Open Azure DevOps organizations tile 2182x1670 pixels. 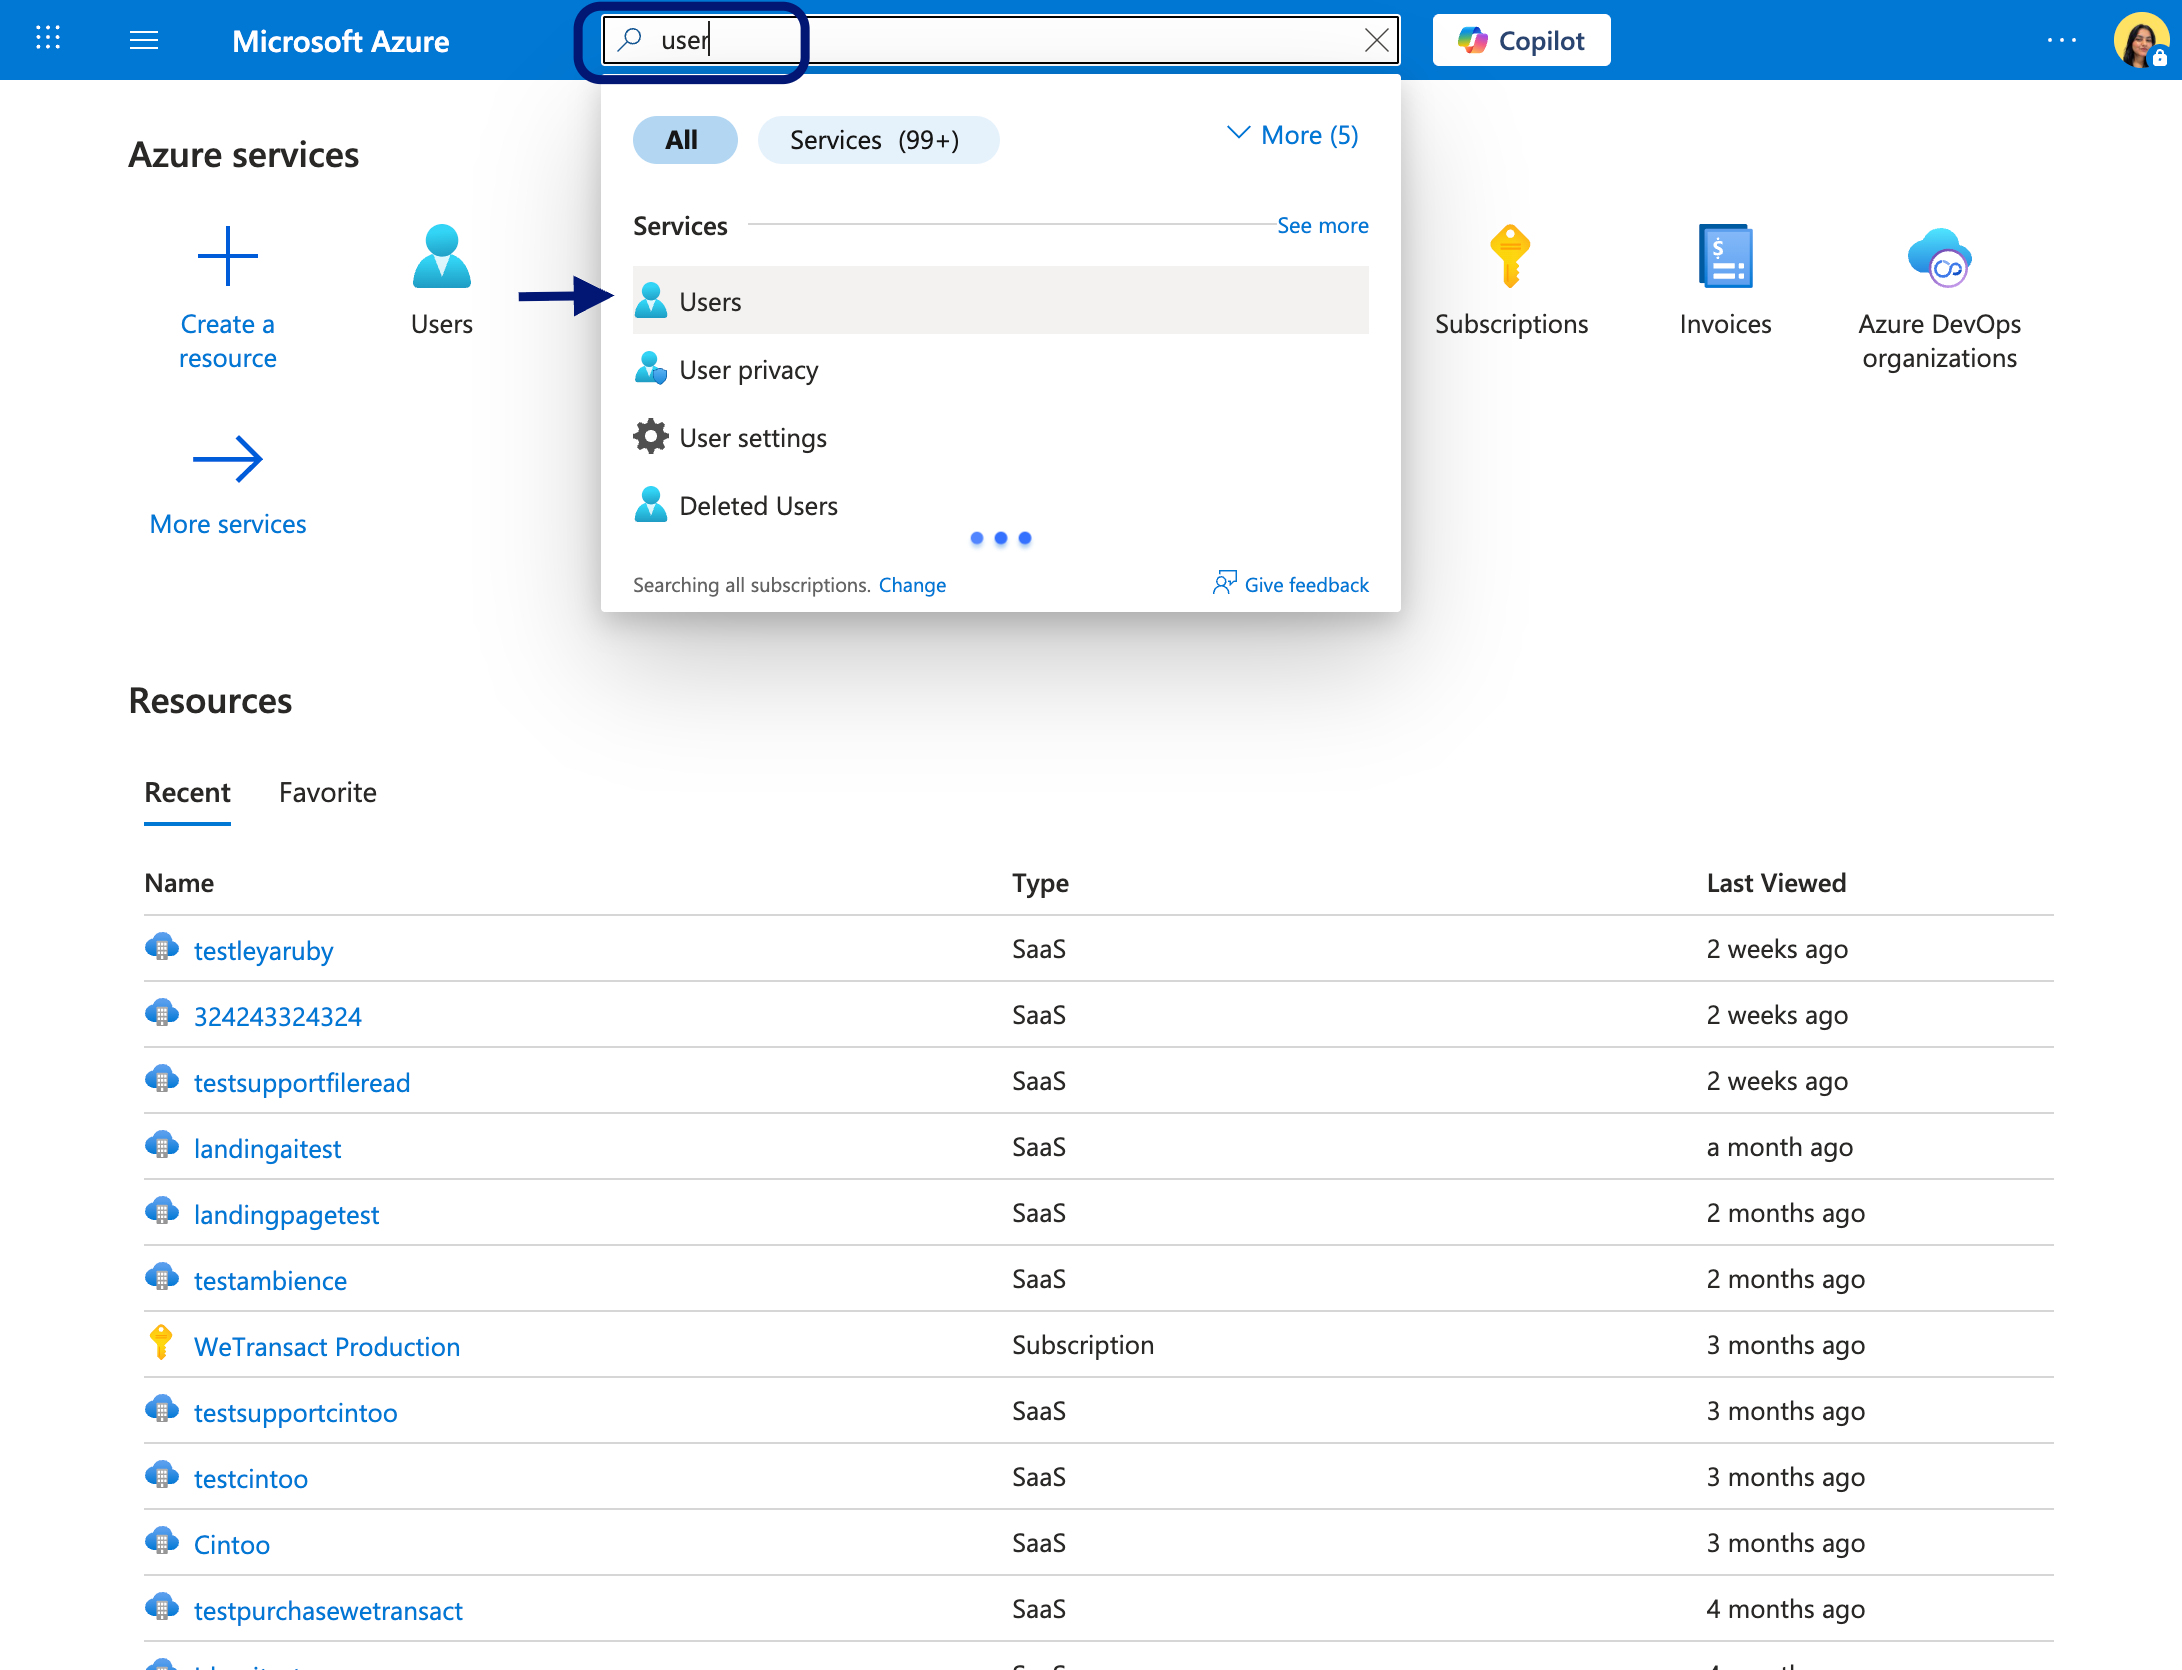1939,298
